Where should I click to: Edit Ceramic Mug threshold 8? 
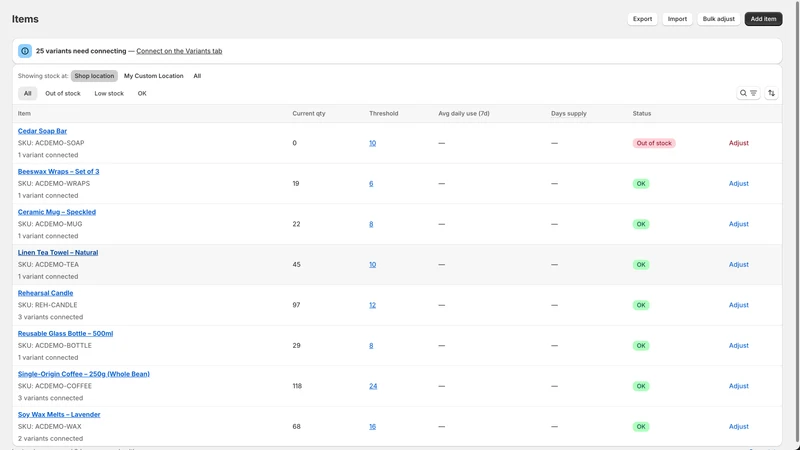pos(371,224)
